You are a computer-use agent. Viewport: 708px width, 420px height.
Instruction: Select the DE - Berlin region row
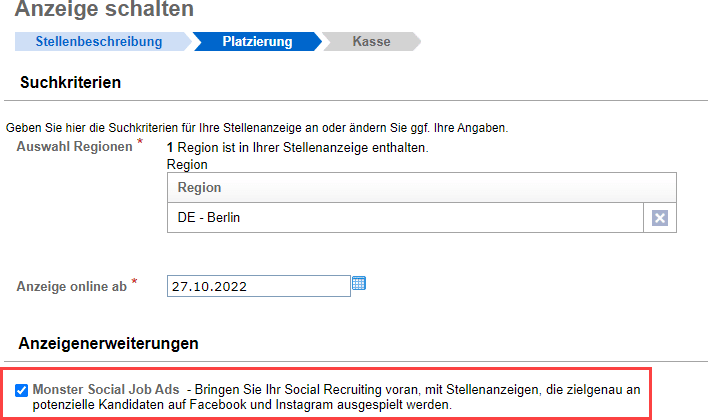pos(405,218)
